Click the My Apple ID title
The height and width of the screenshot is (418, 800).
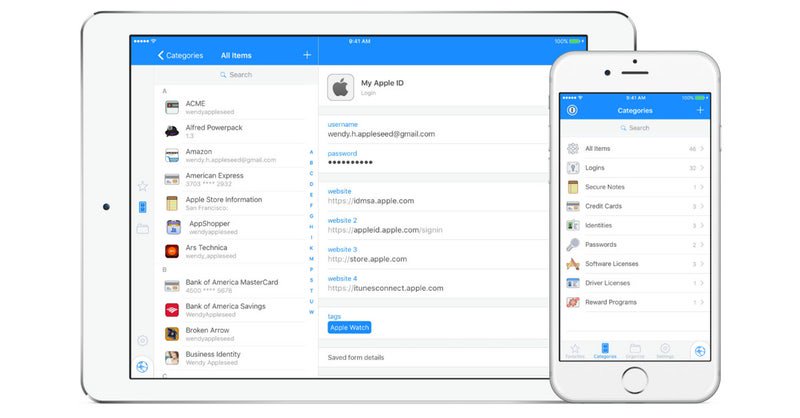(x=382, y=83)
